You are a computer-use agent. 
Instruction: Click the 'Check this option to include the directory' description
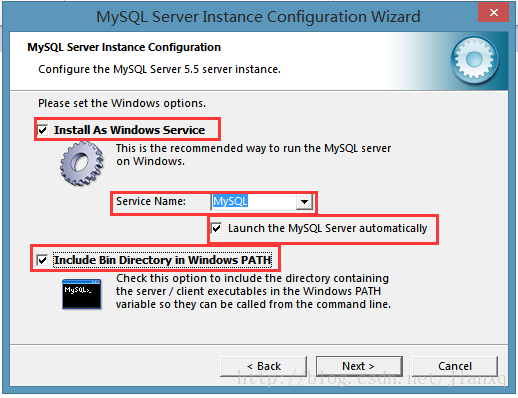[x=253, y=291]
